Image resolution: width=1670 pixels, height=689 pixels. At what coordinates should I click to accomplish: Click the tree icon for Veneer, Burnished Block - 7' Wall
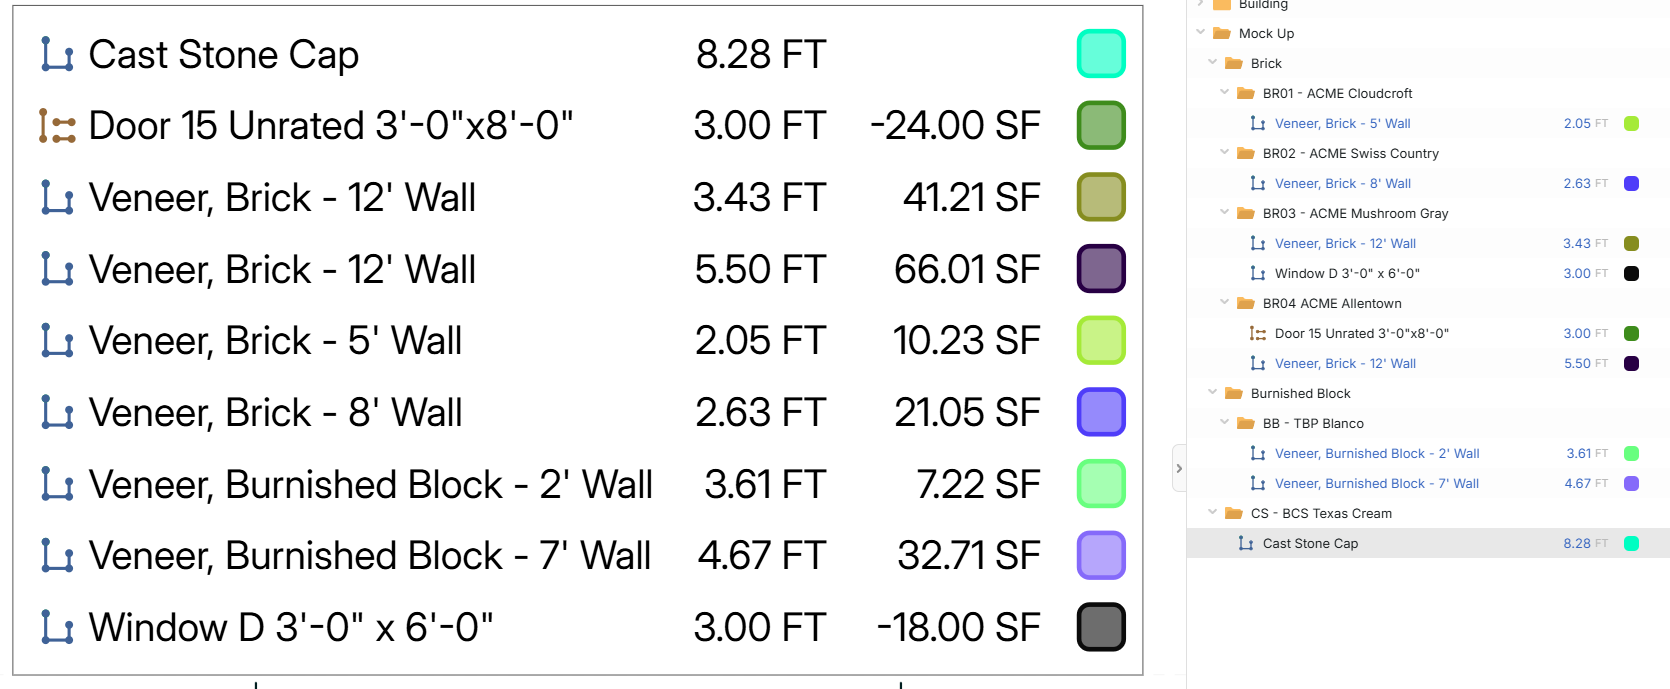[1258, 483]
